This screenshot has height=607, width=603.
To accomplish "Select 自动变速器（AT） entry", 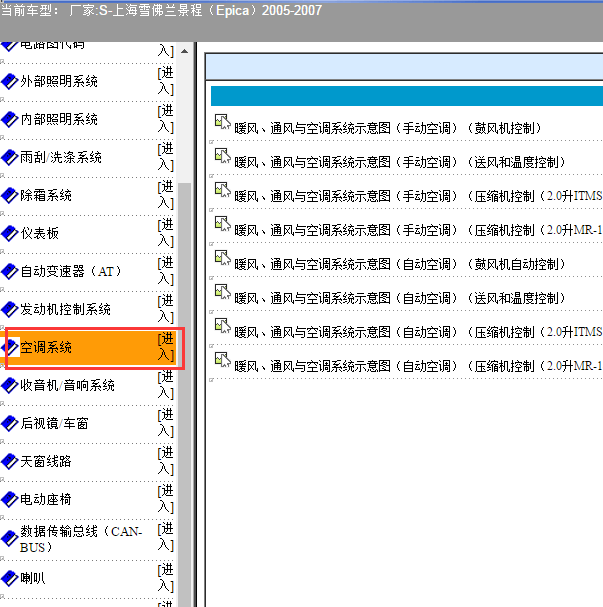I will click(x=71, y=271).
